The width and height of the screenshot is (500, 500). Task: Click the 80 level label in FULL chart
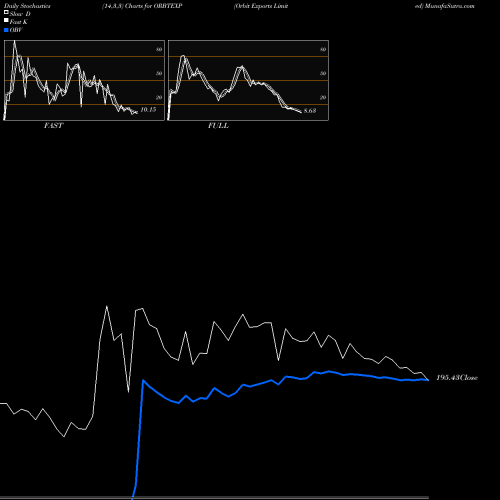tap(323, 49)
